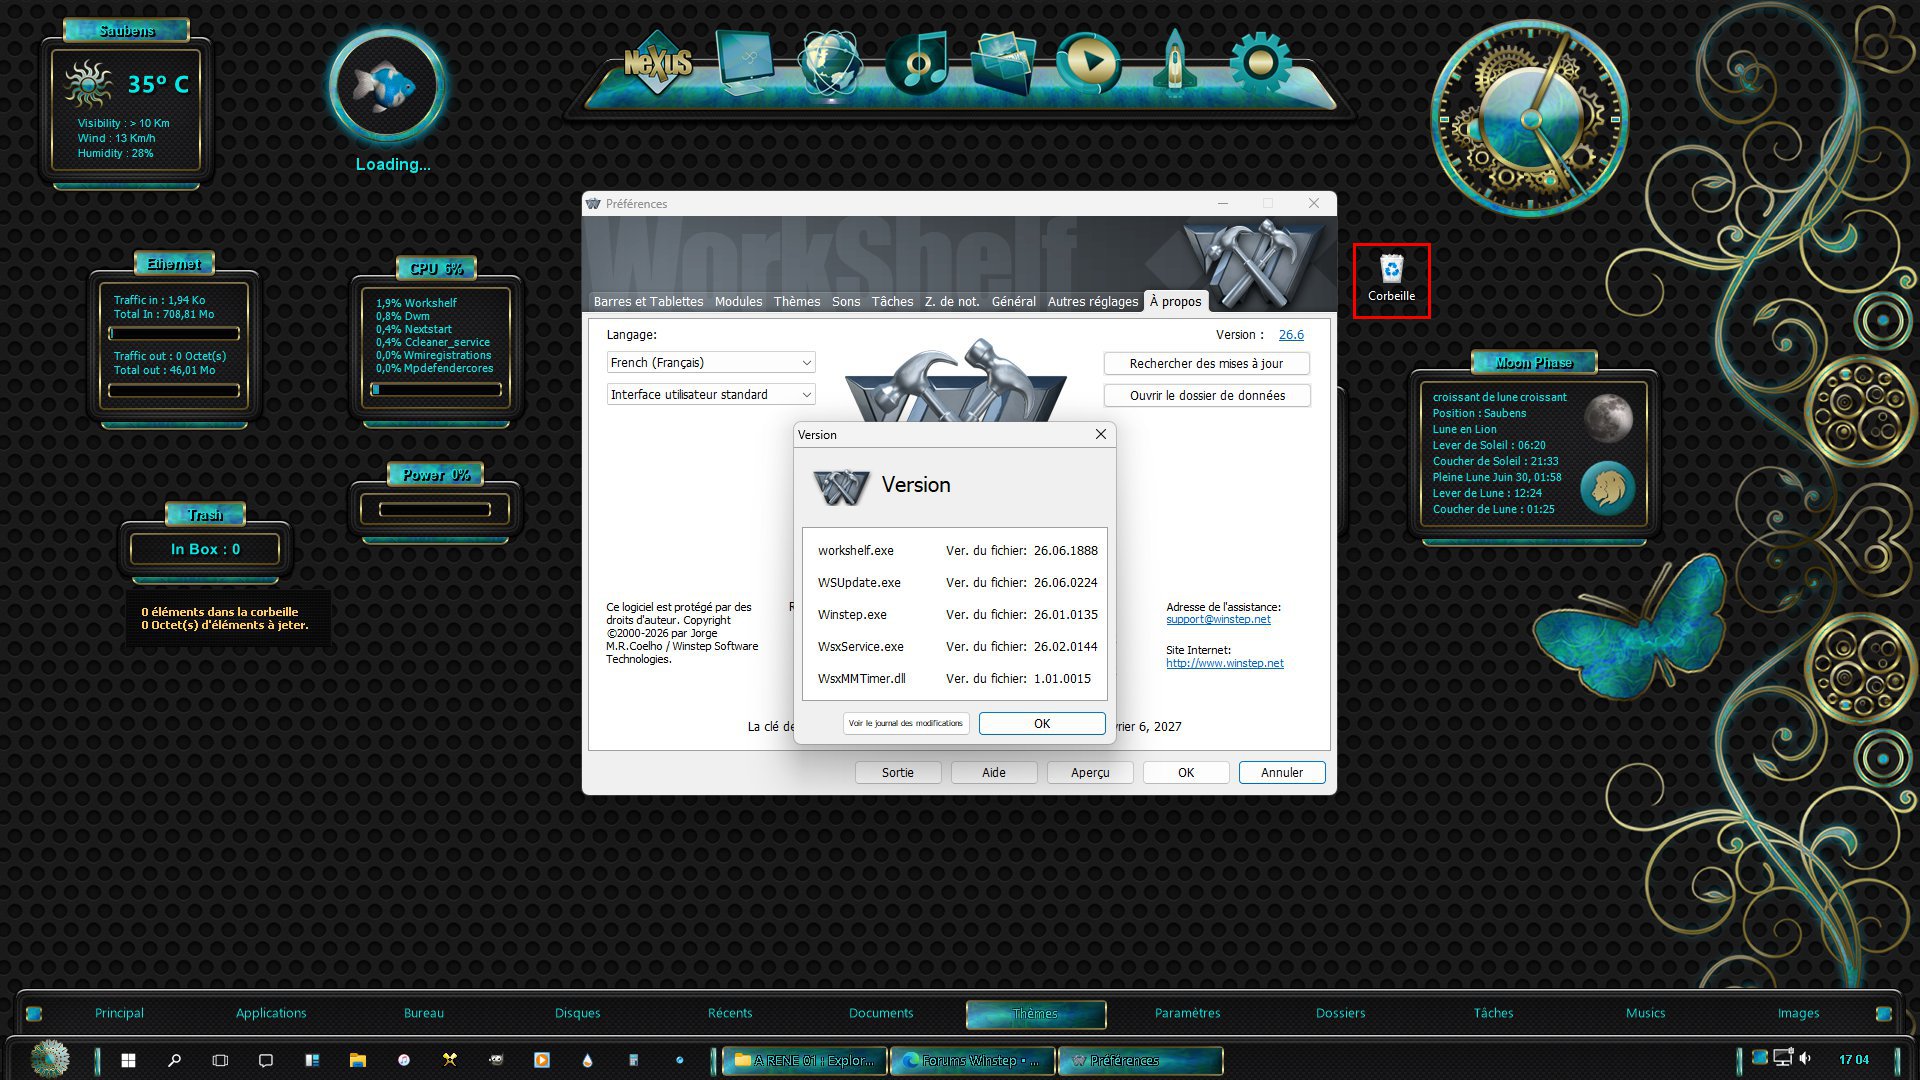Open the Disques tab on the bottom shelf
The image size is (1920, 1080).
coord(578,1014)
